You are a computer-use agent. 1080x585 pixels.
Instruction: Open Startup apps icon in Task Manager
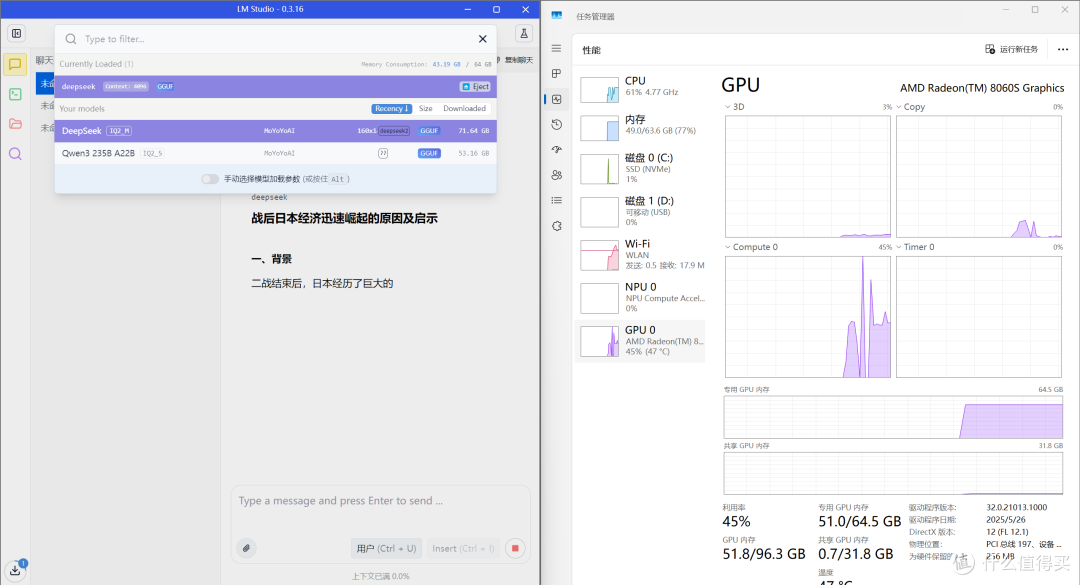tap(557, 150)
